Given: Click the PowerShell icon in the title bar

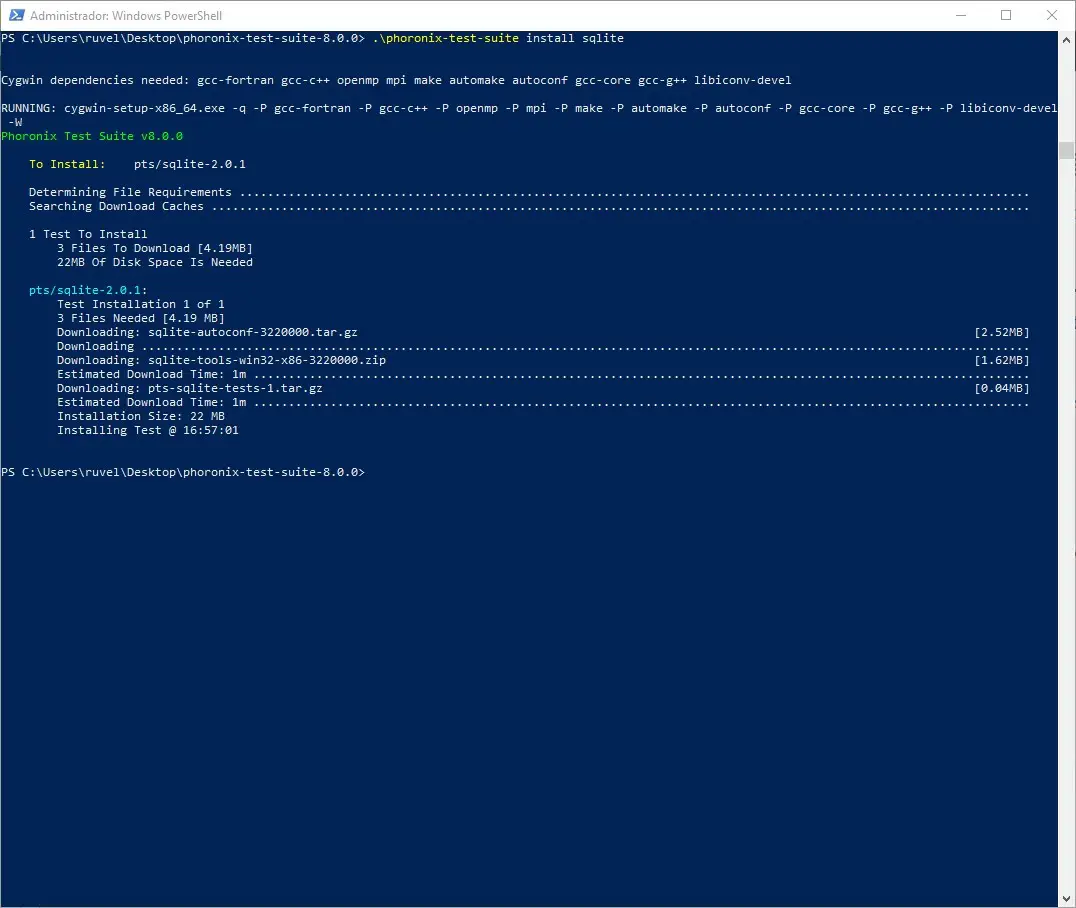Looking at the screenshot, I should pyautogui.click(x=15, y=15).
